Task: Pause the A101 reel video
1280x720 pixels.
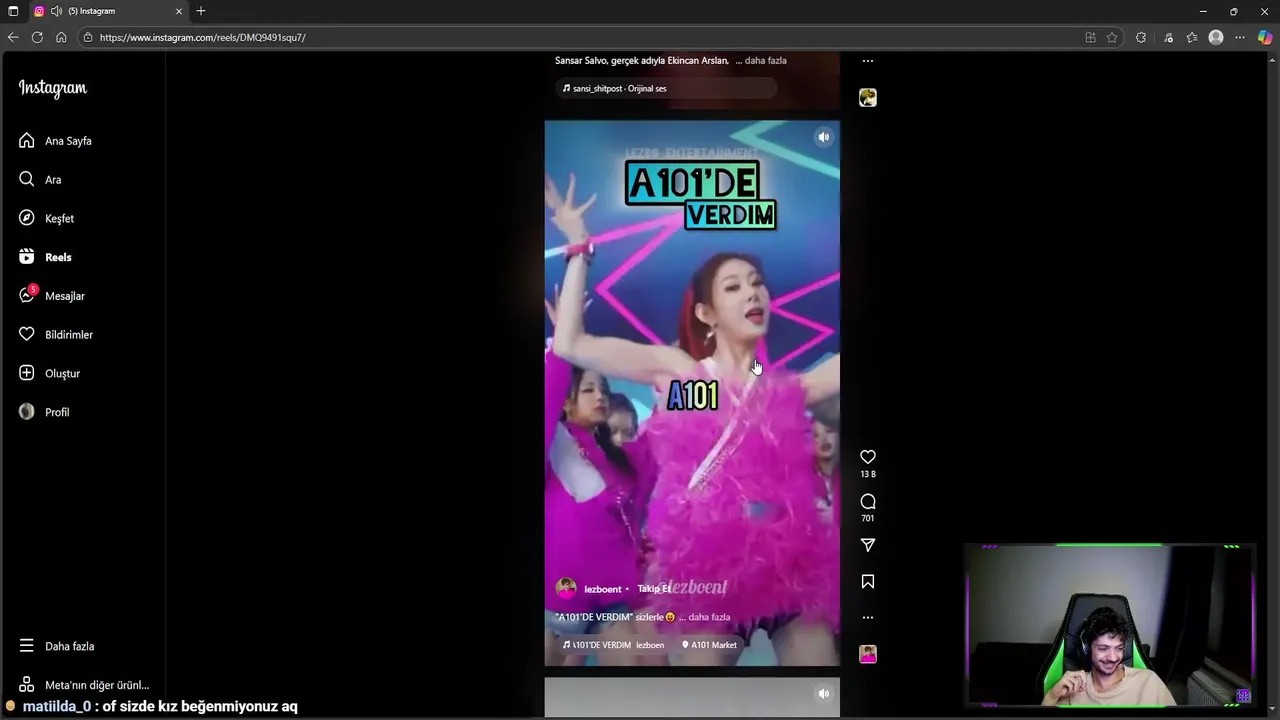Action: 692,393
